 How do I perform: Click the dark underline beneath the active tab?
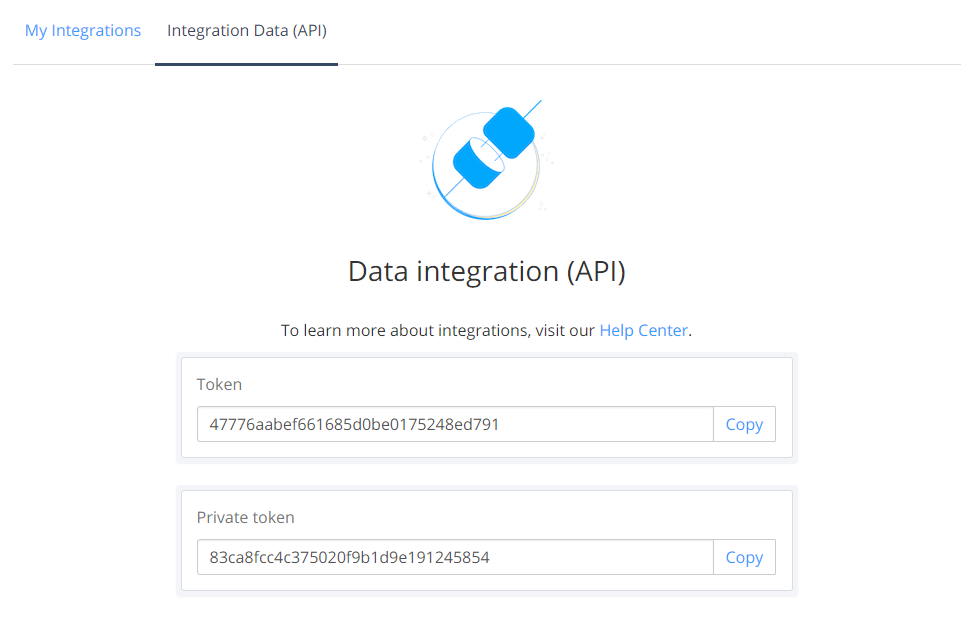[x=246, y=64]
